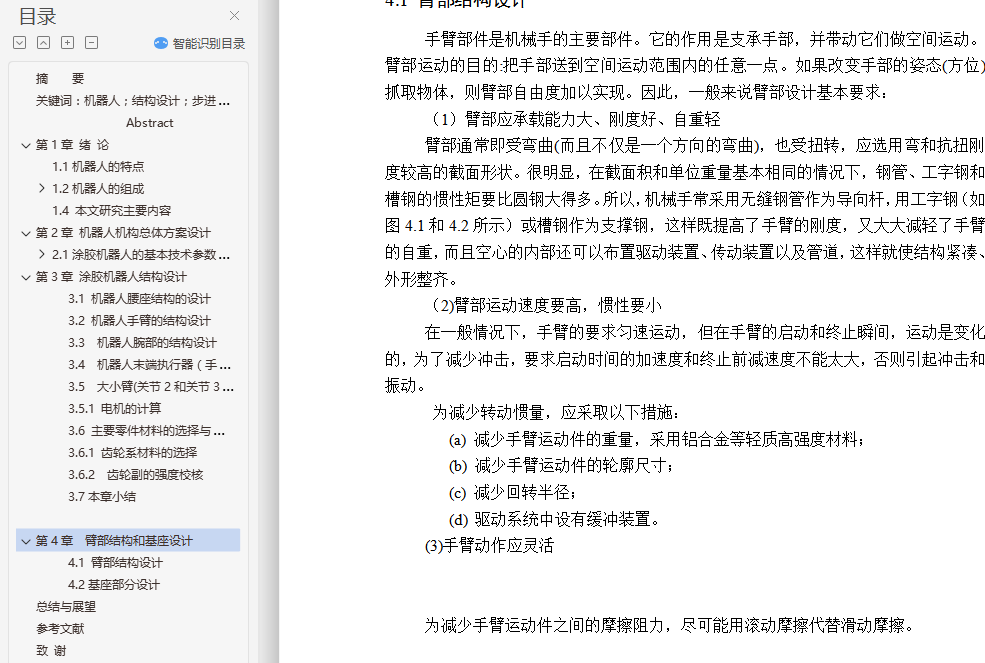Screen dimensions: 985x663
Task: Click sentence about 滚动摩擦代替滑动摩擦
Action: point(669,625)
